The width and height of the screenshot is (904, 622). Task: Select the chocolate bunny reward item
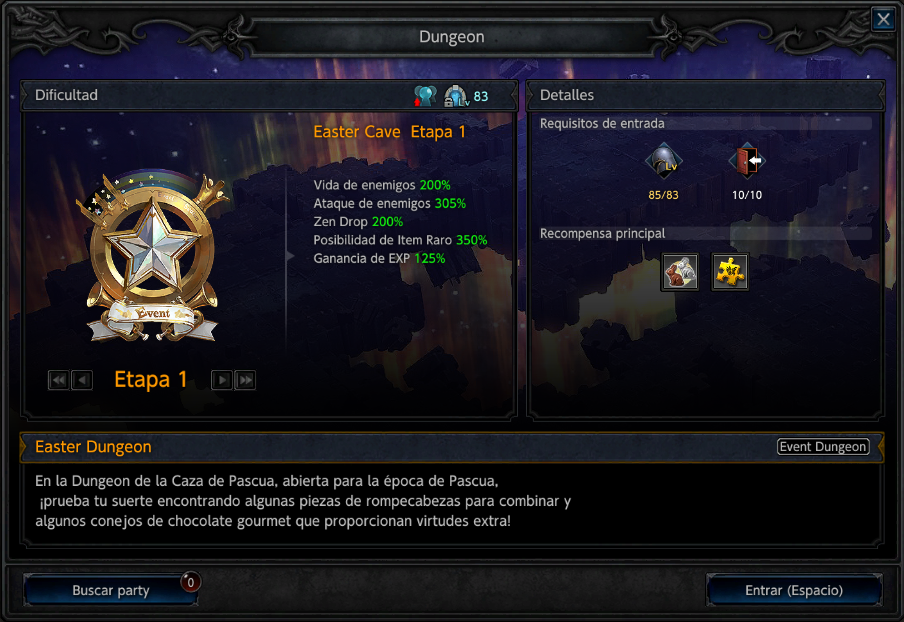pyautogui.click(x=680, y=272)
